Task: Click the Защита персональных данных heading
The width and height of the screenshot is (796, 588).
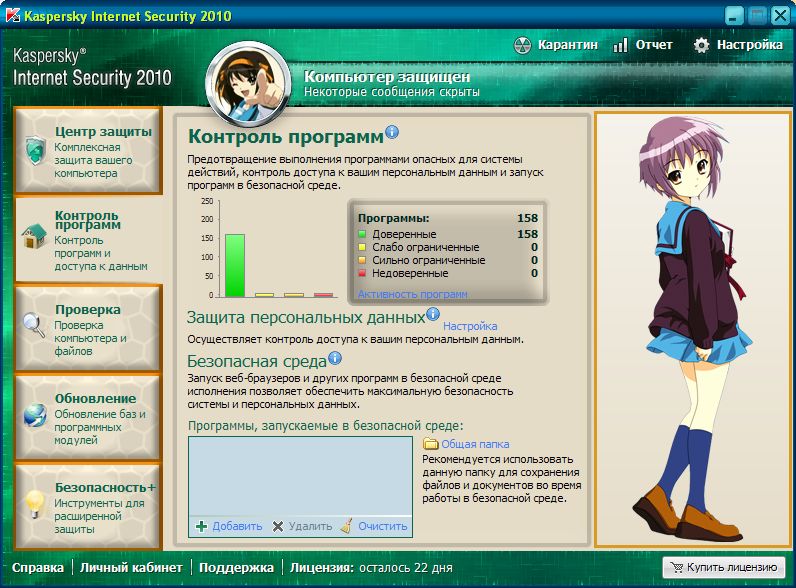Action: pyautogui.click(x=306, y=317)
